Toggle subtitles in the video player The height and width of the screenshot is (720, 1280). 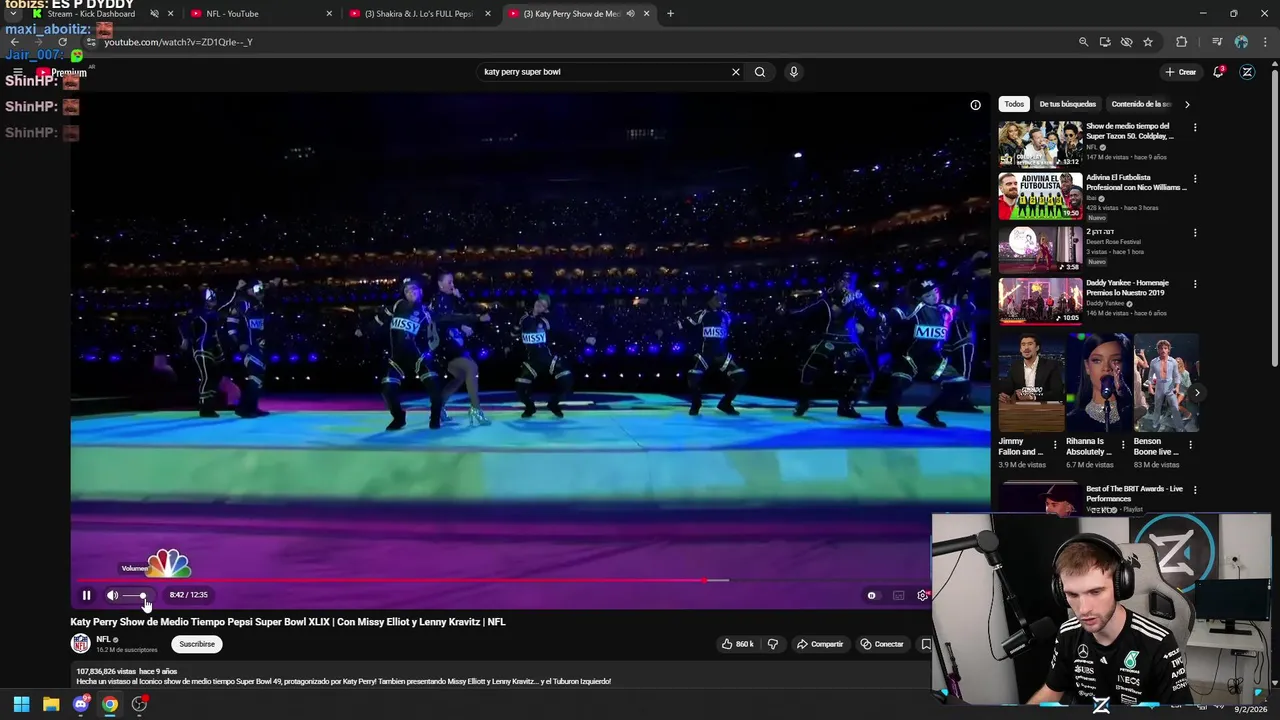coord(898,595)
